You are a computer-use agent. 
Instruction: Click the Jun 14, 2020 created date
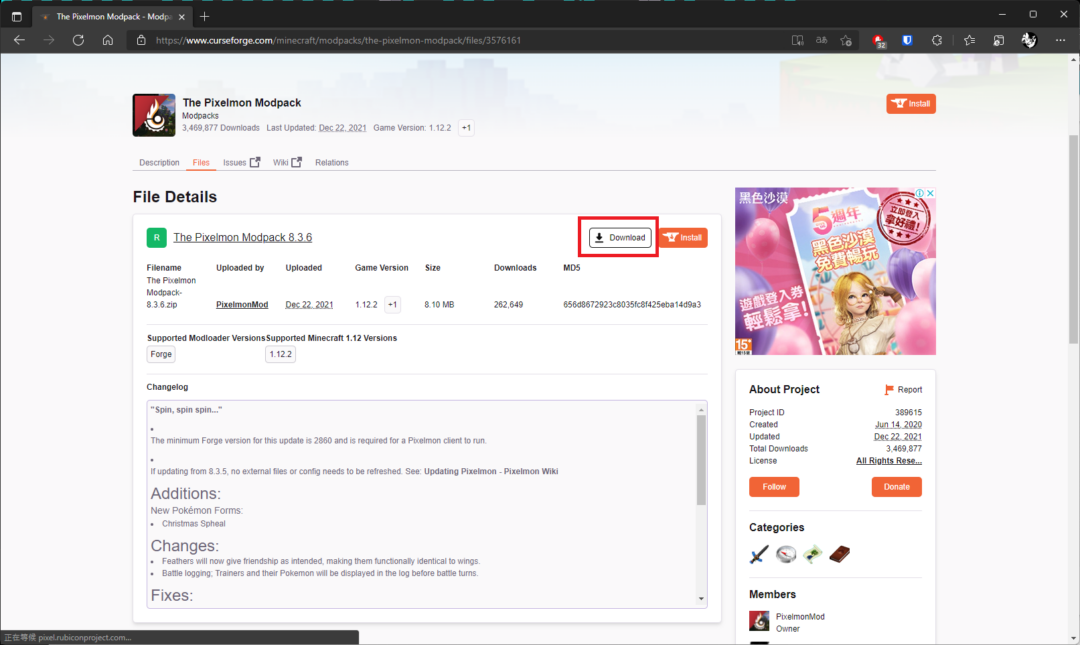click(x=898, y=424)
